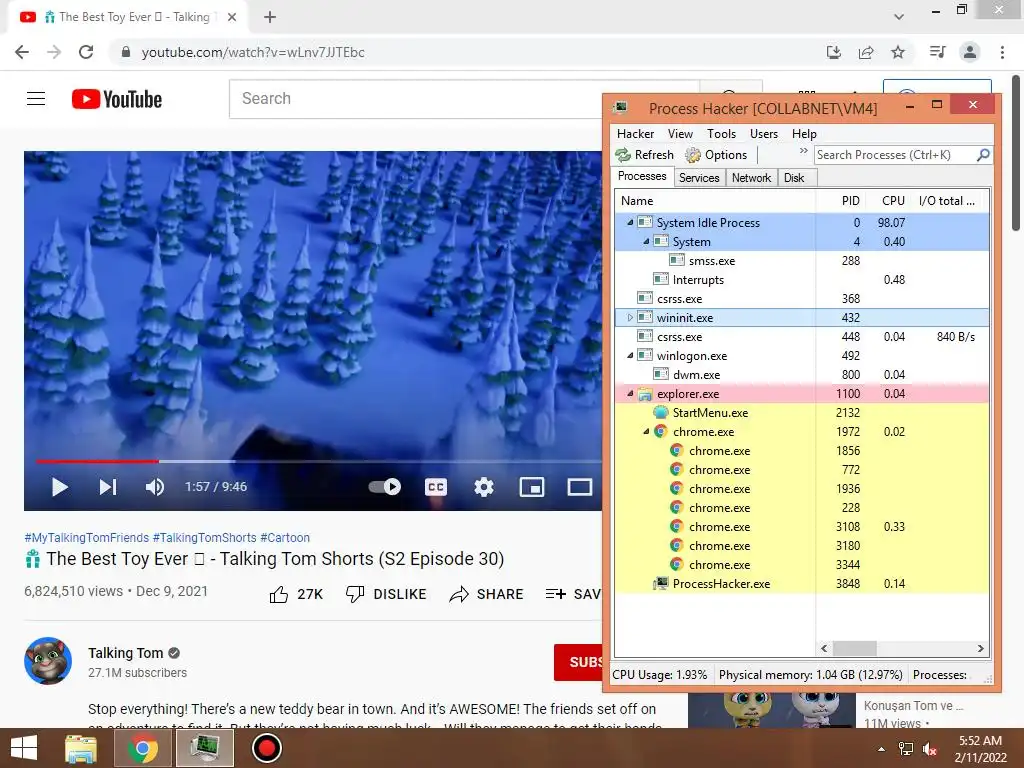Collapse the winlogon.exe tree node
This screenshot has width=1024, height=768.
tap(630, 356)
